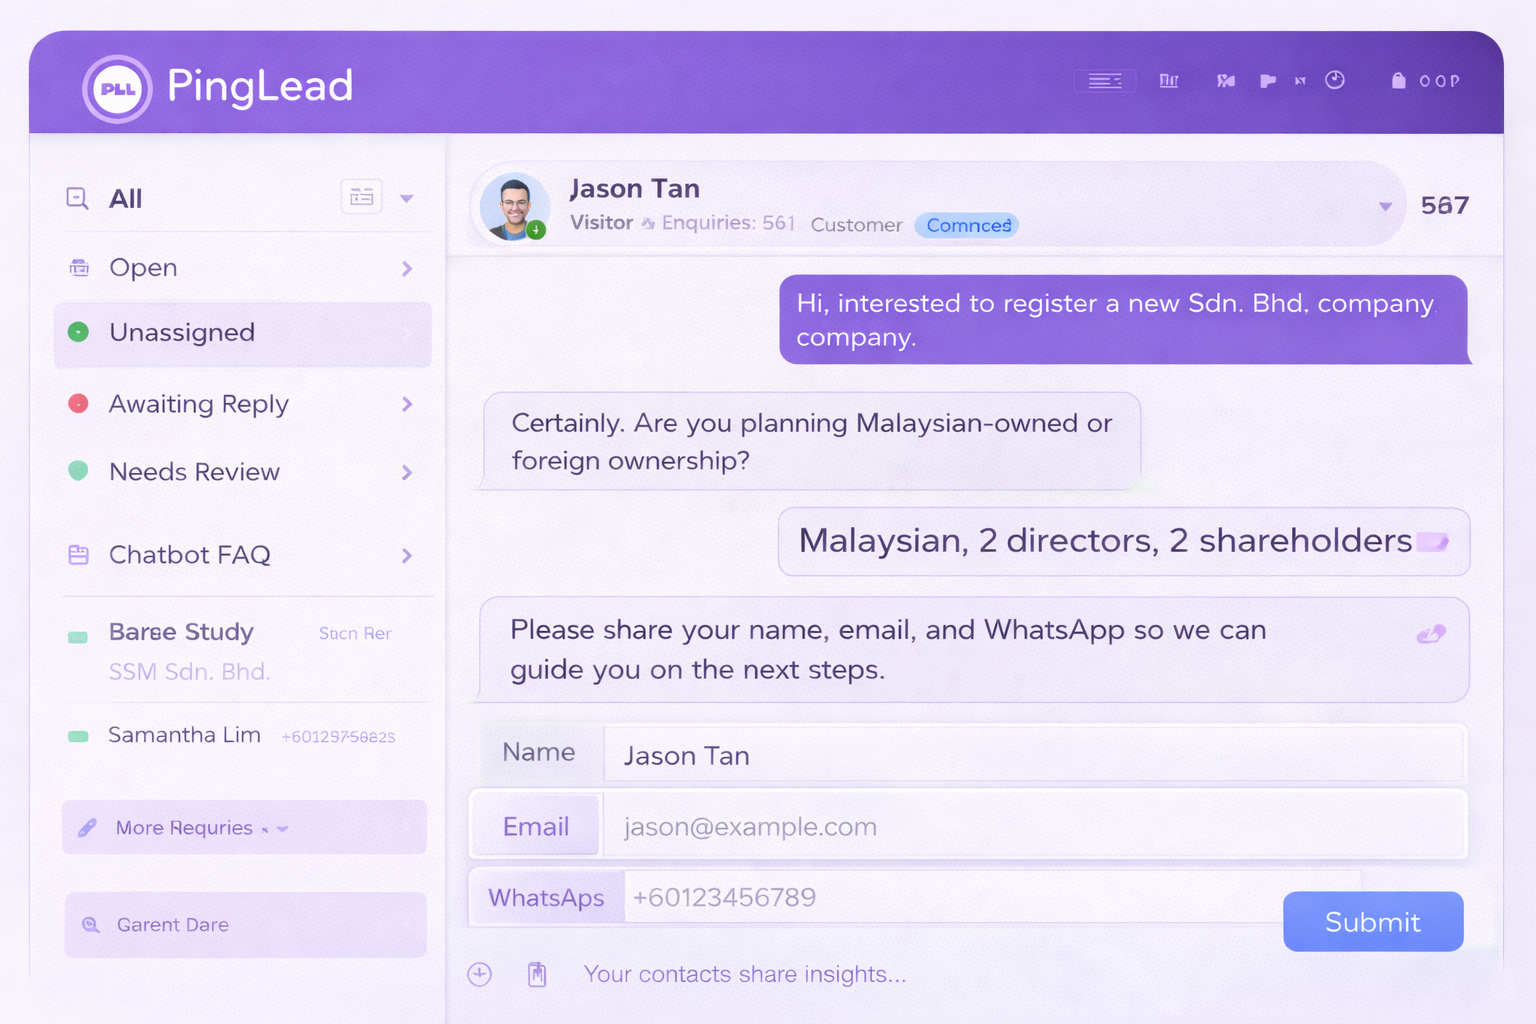
Task: Click the lock icon in the header
Action: 1398,80
